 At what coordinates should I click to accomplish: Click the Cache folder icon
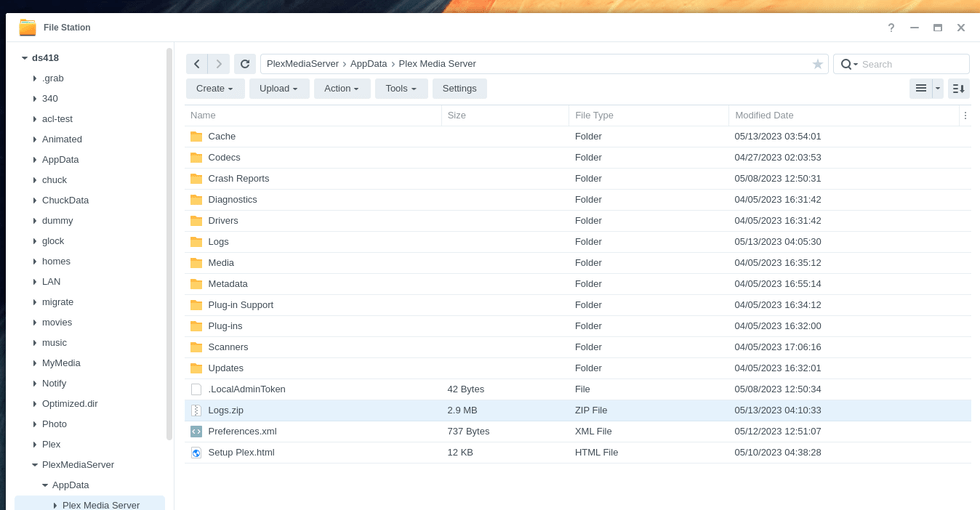tap(196, 136)
